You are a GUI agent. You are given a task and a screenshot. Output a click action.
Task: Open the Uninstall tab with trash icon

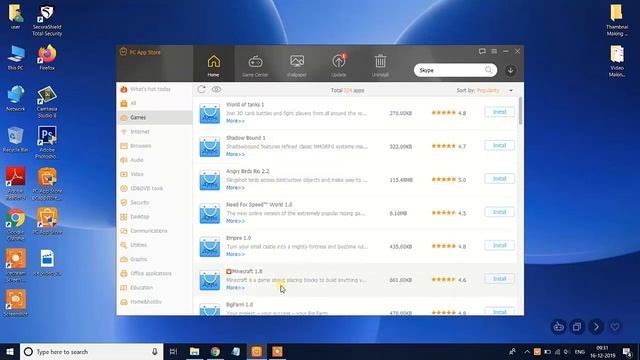point(380,64)
